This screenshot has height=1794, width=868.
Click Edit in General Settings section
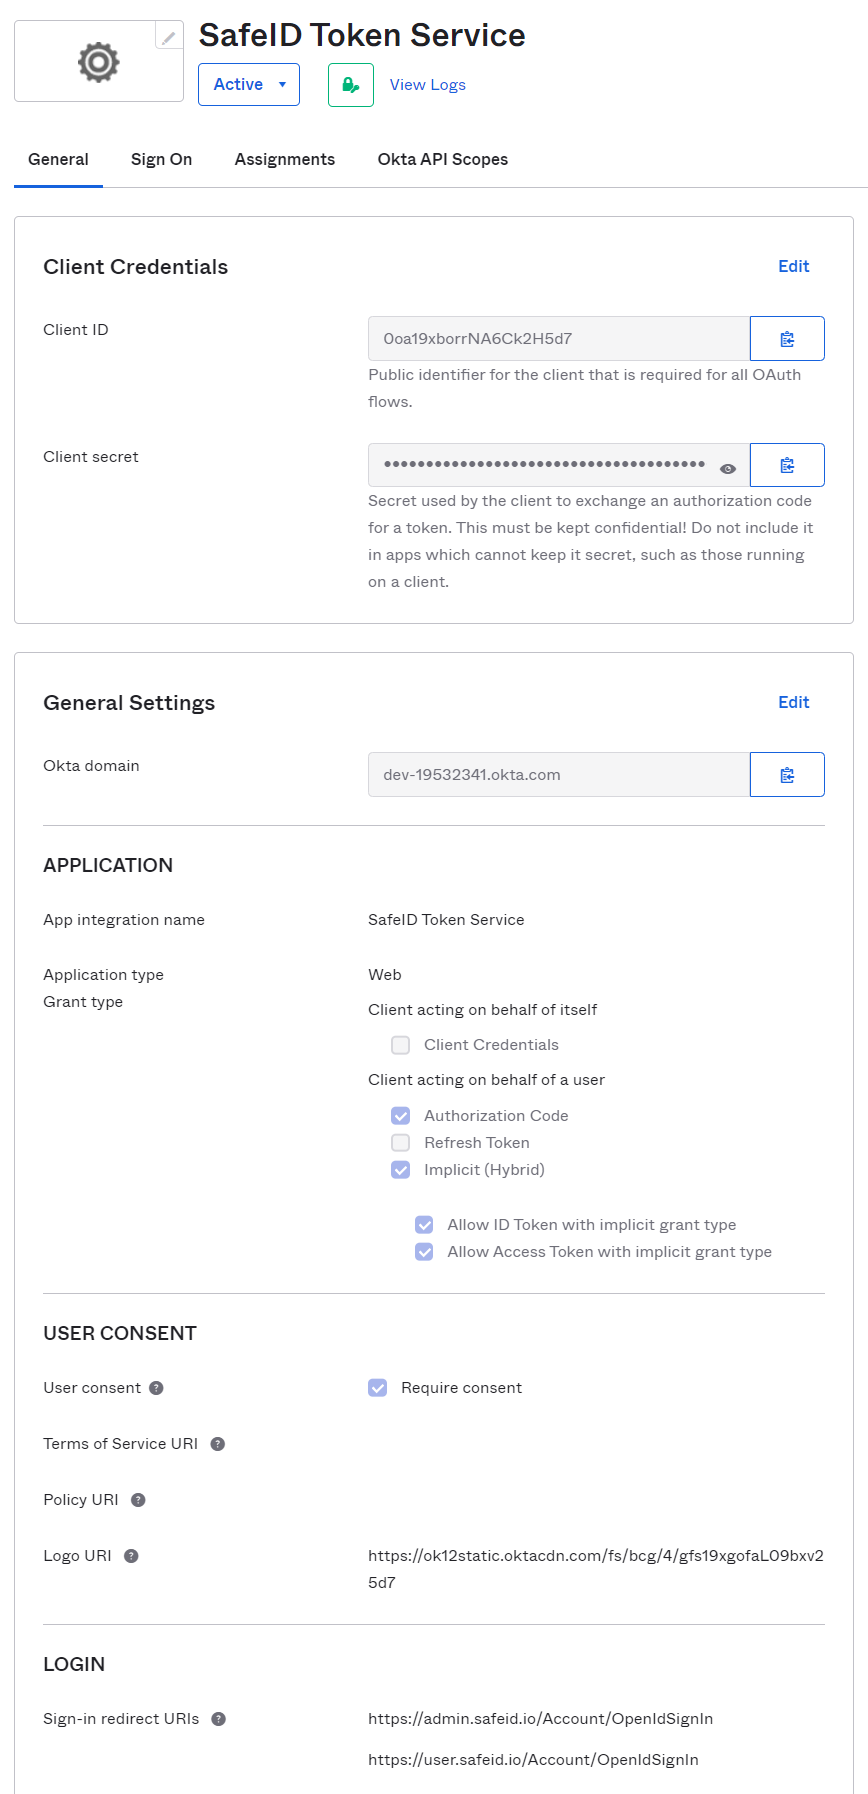click(793, 702)
